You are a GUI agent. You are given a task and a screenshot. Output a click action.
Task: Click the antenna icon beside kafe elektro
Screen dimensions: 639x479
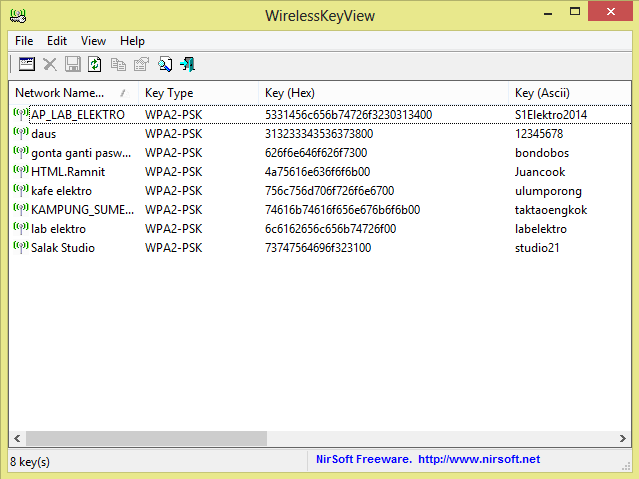pos(21,190)
